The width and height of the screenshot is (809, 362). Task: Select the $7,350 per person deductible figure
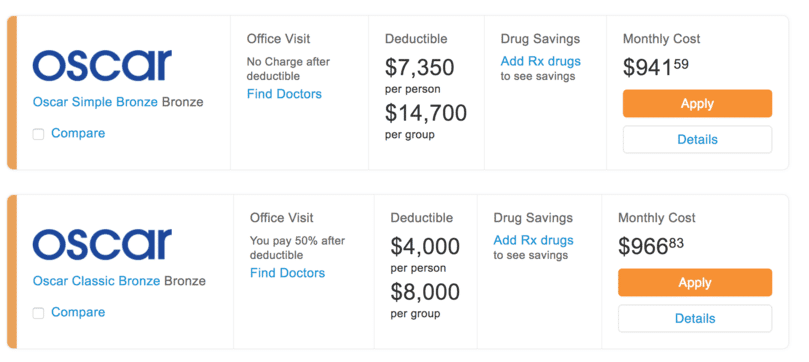pyautogui.click(x=419, y=68)
